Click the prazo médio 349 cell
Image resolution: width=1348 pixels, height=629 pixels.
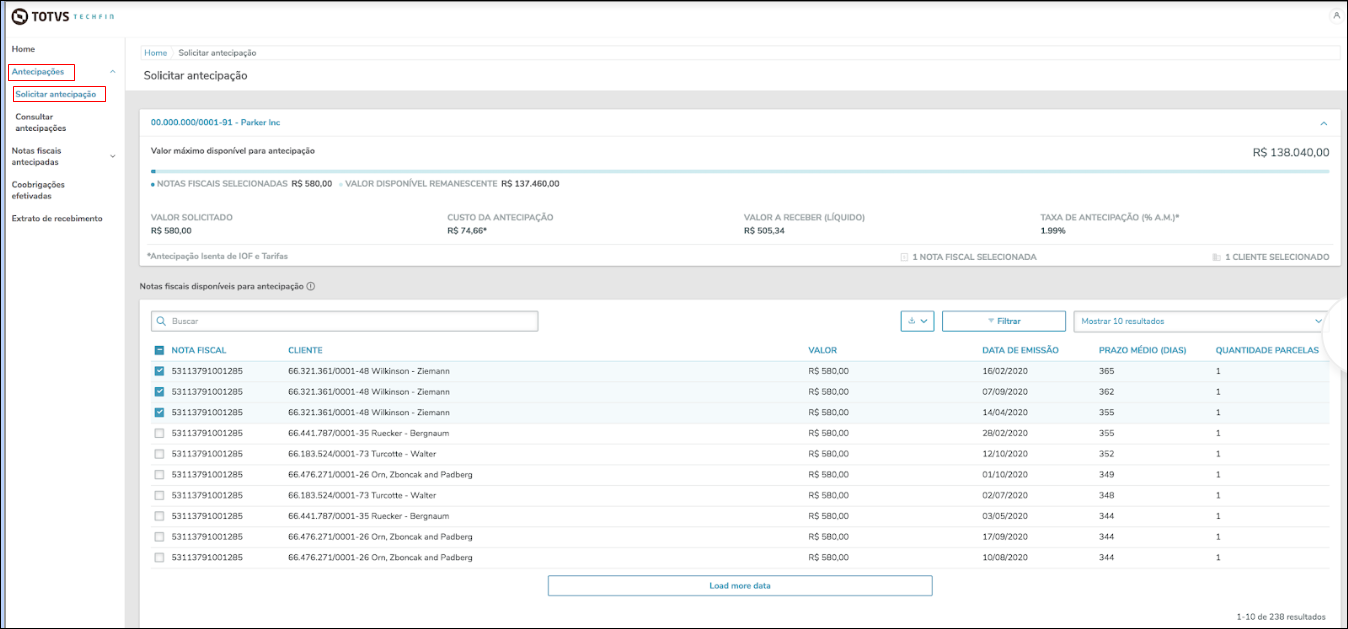pos(1106,474)
